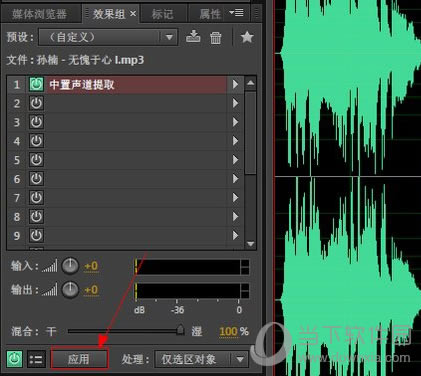Click mix percentage value 100
The height and width of the screenshot is (376, 421).
(x=228, y=331)
